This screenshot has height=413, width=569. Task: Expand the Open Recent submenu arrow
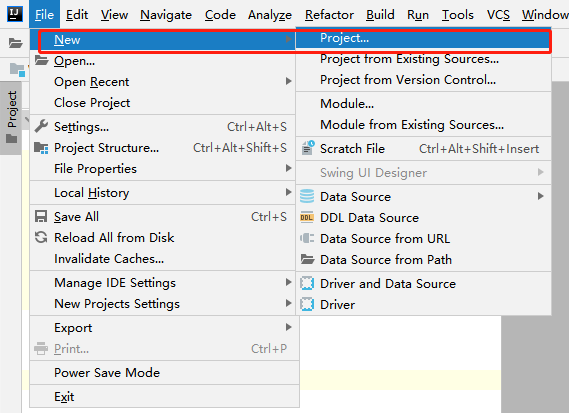click(x=288, y=81)
